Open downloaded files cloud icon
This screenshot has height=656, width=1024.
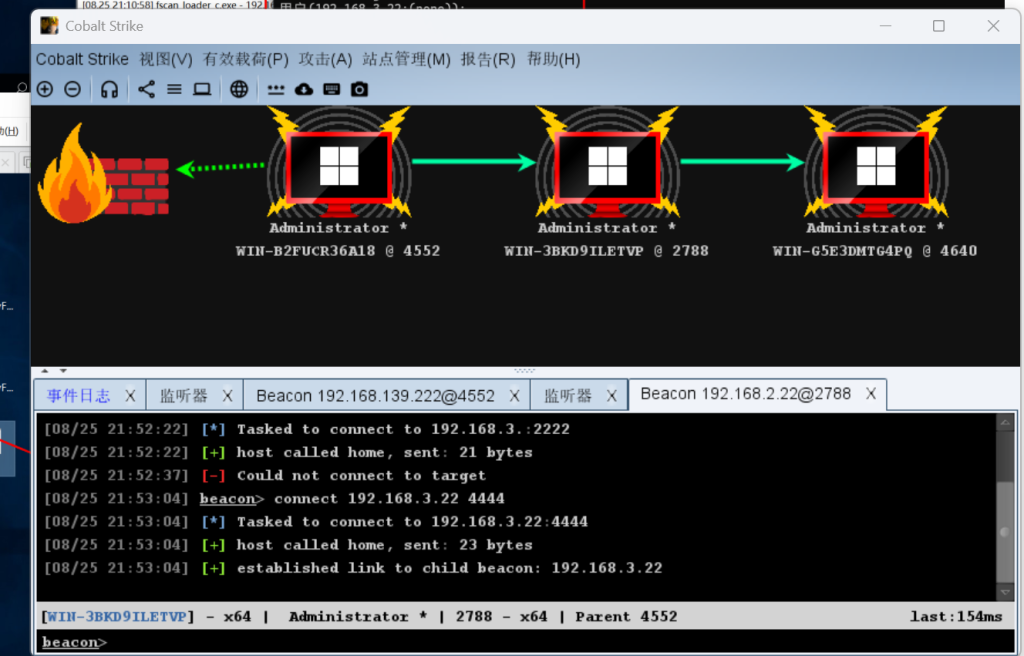[x=304, y=89]
